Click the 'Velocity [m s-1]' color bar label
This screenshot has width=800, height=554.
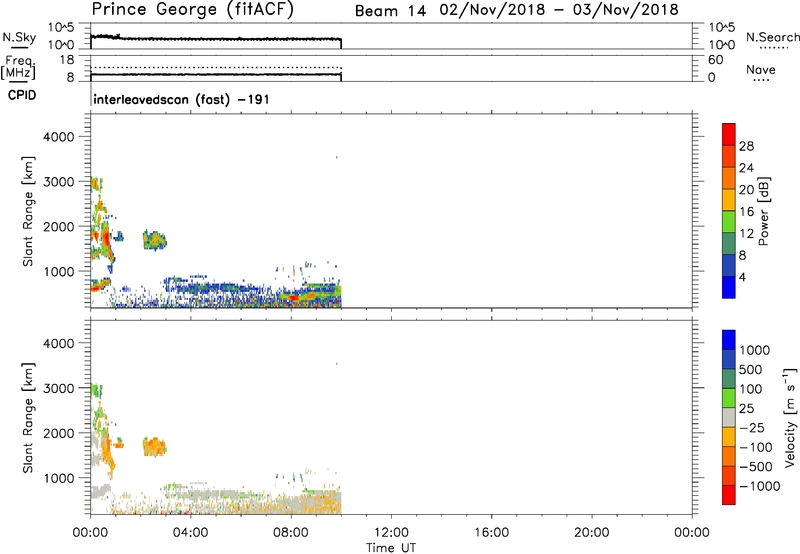(x=790, y=417)
